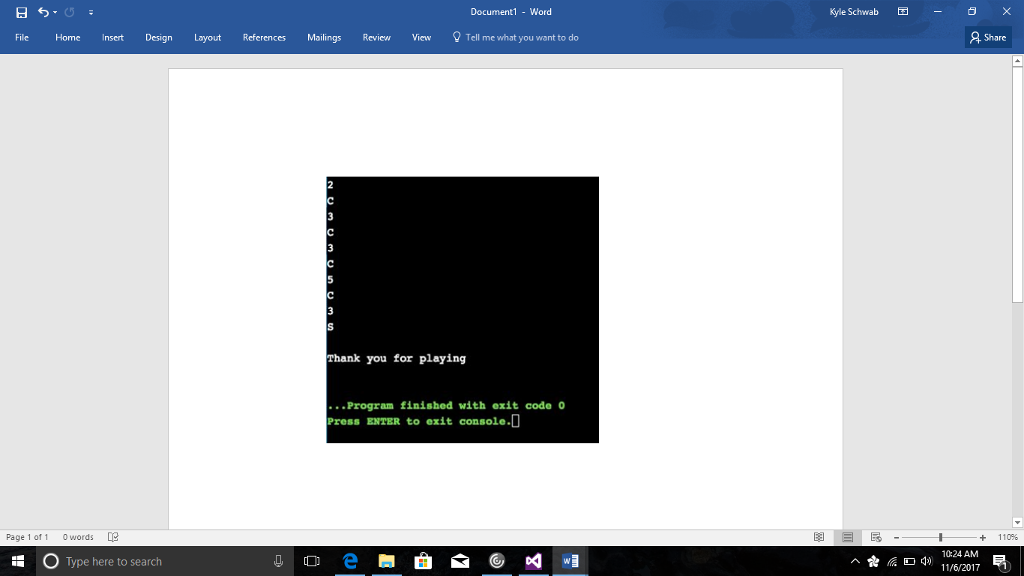The image size is (1024, 576).
Task: Expand the Undo dropdown arrow
Action: pyautogui.click(x=55, y=11)
